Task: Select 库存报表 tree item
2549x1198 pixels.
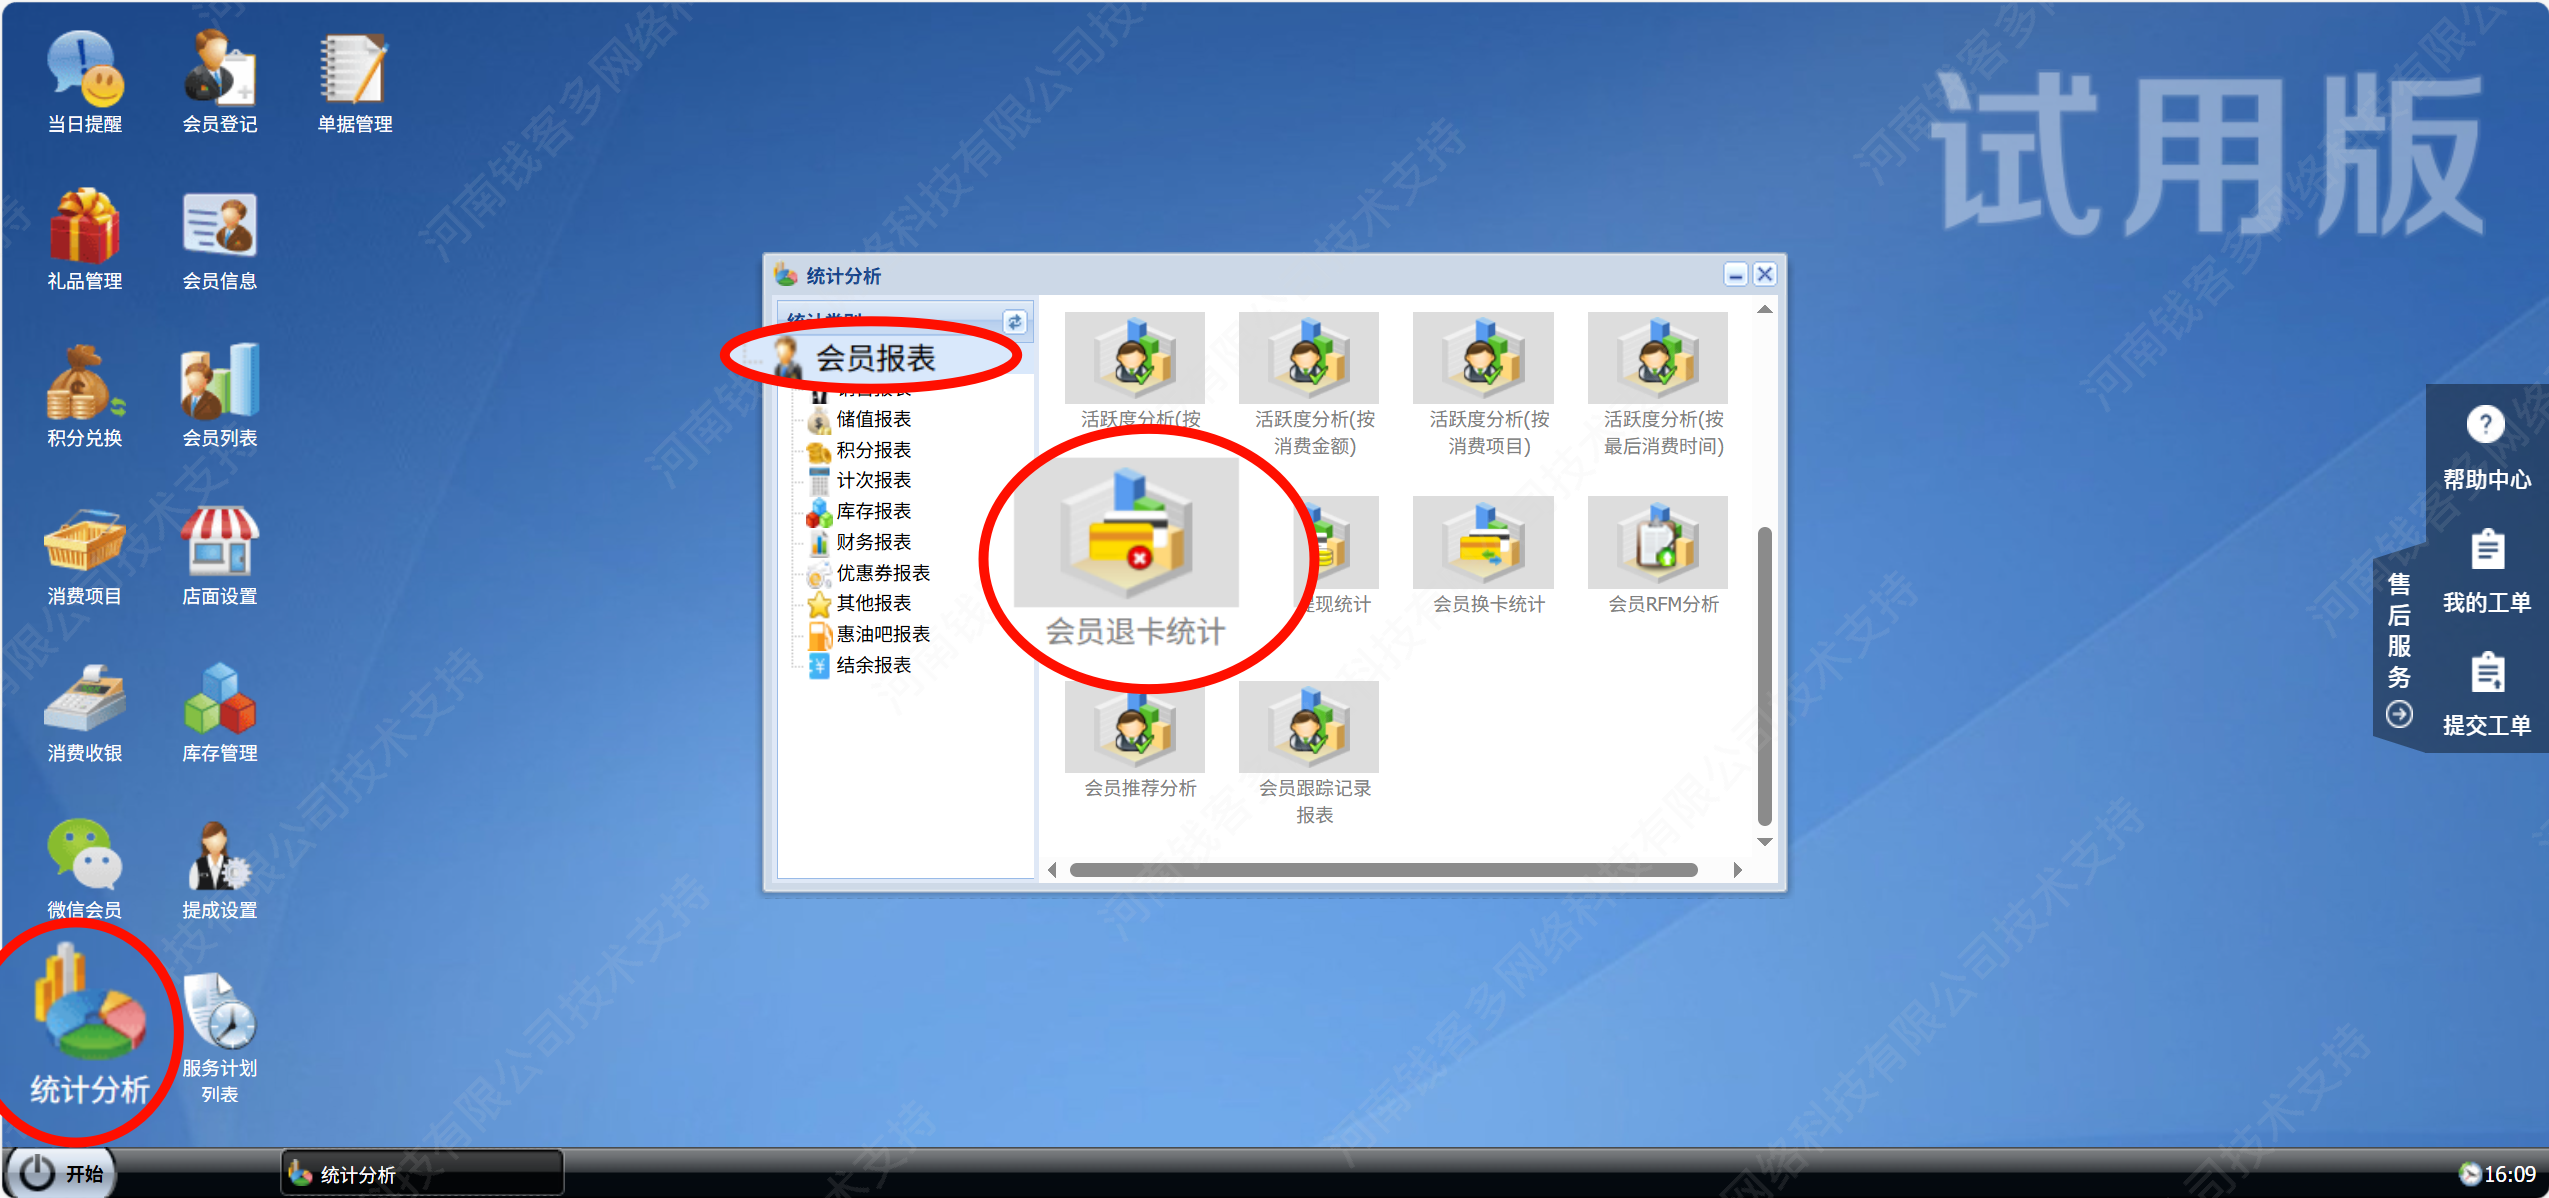Action: point(873,511)
